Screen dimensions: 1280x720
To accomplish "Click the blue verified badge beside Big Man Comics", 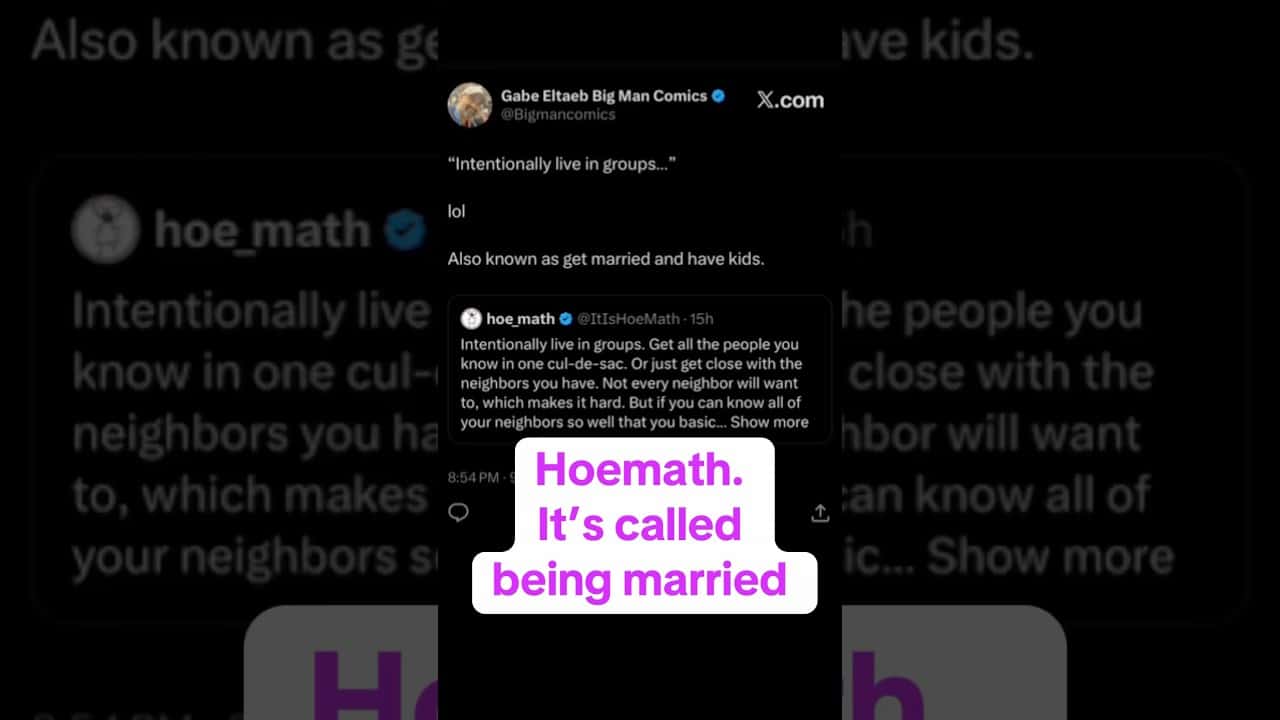I will tap(718, 96).
